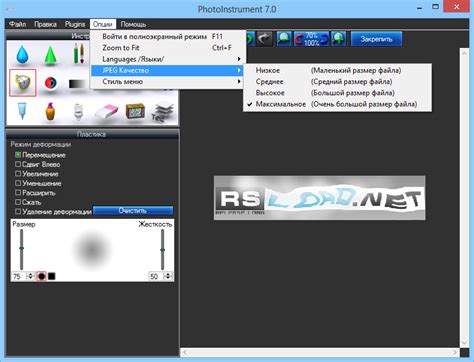Select the highlighted Liquify plastic tool
The height and width of the screenshot is (362, 474).
click(23, 83)
